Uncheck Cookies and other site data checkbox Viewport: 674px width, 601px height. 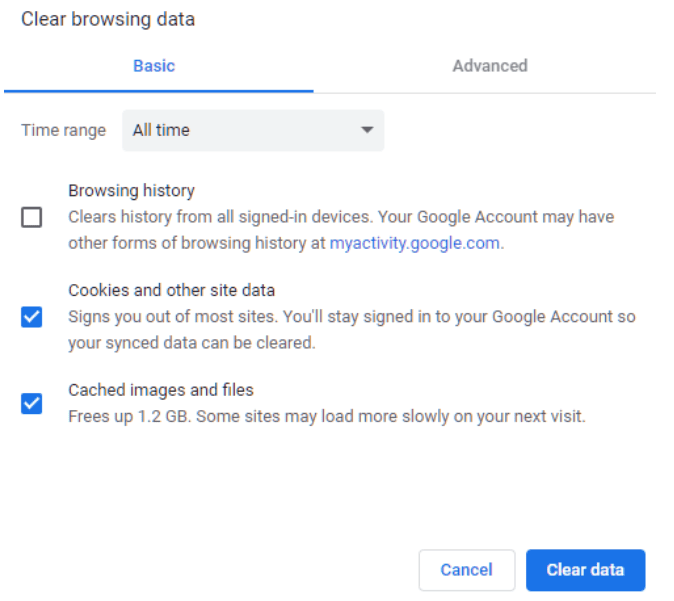[x=32, y=317]
